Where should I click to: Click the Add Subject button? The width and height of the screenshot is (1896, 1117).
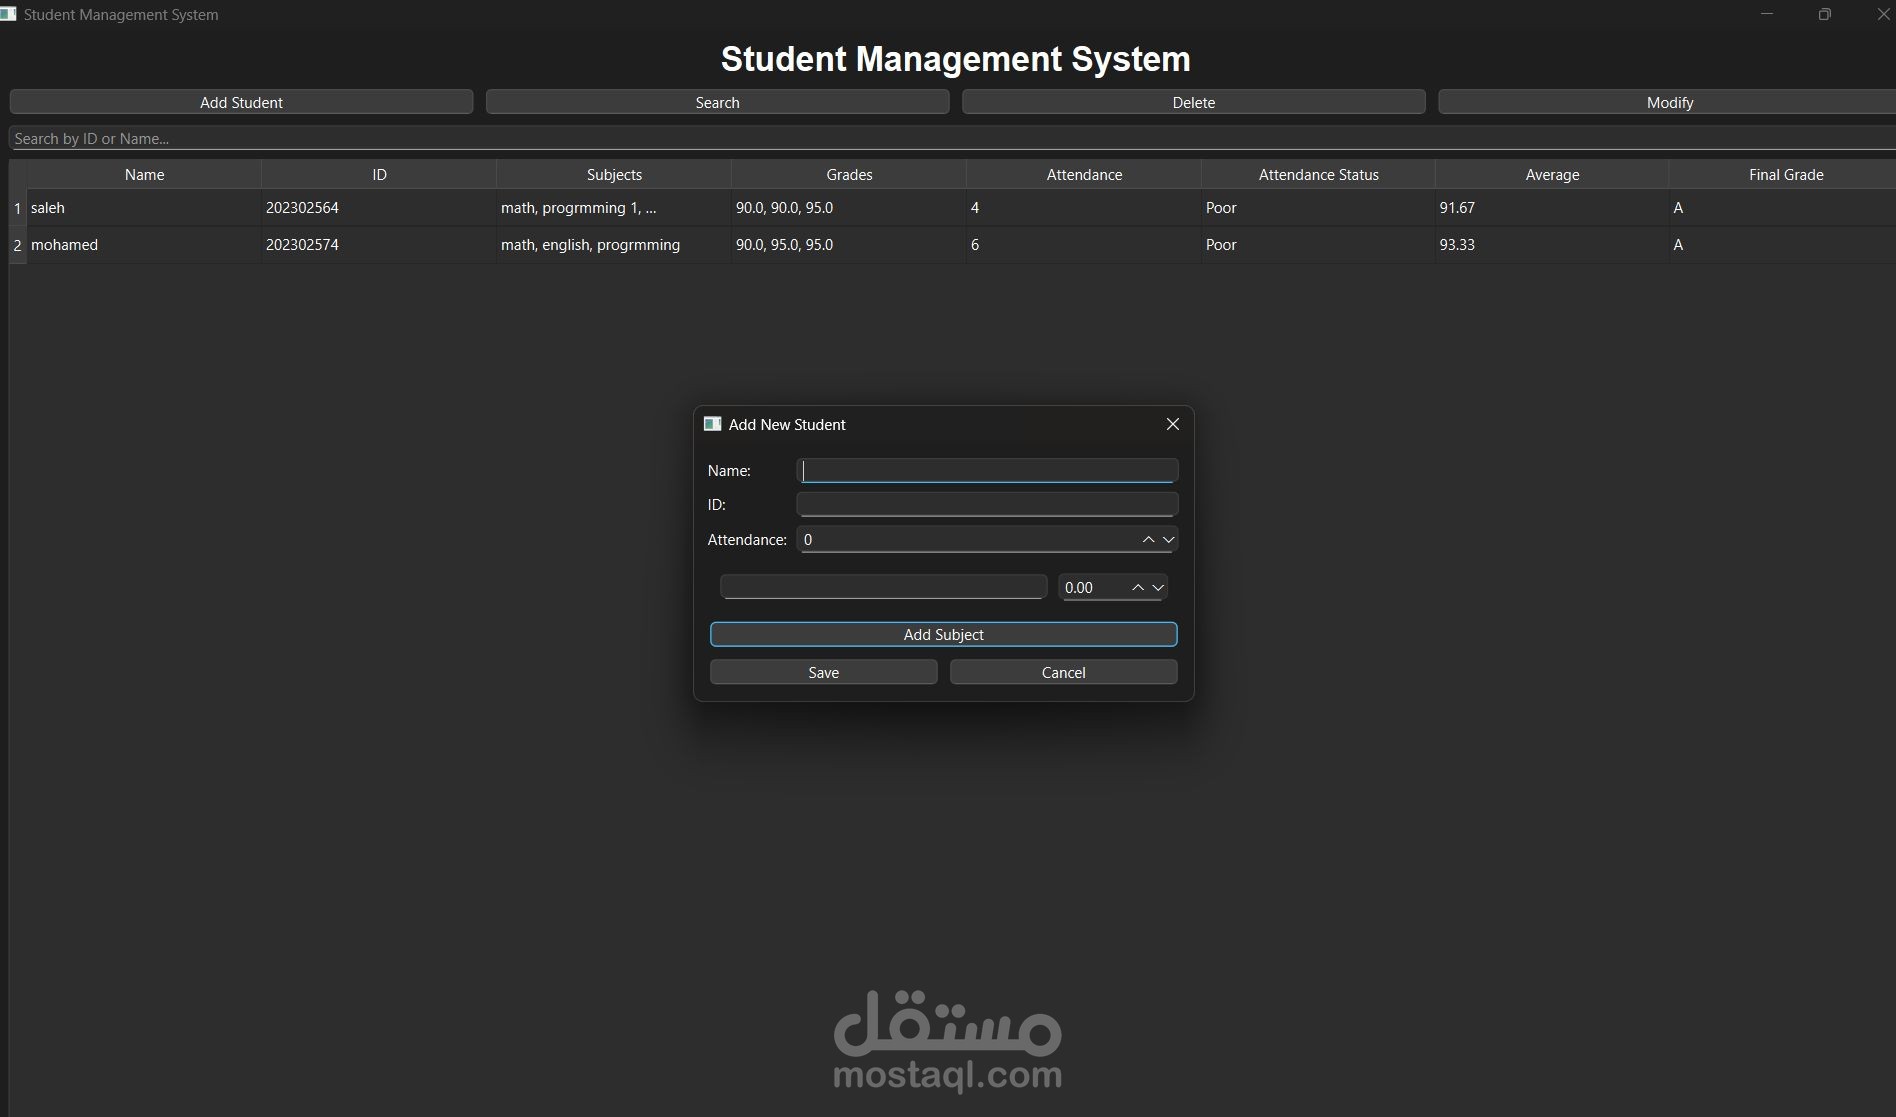click(943, 634)
